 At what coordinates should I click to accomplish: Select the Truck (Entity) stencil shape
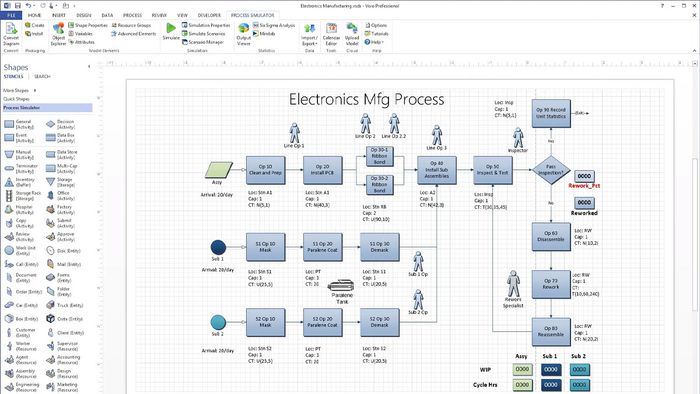tap(65, 305)
